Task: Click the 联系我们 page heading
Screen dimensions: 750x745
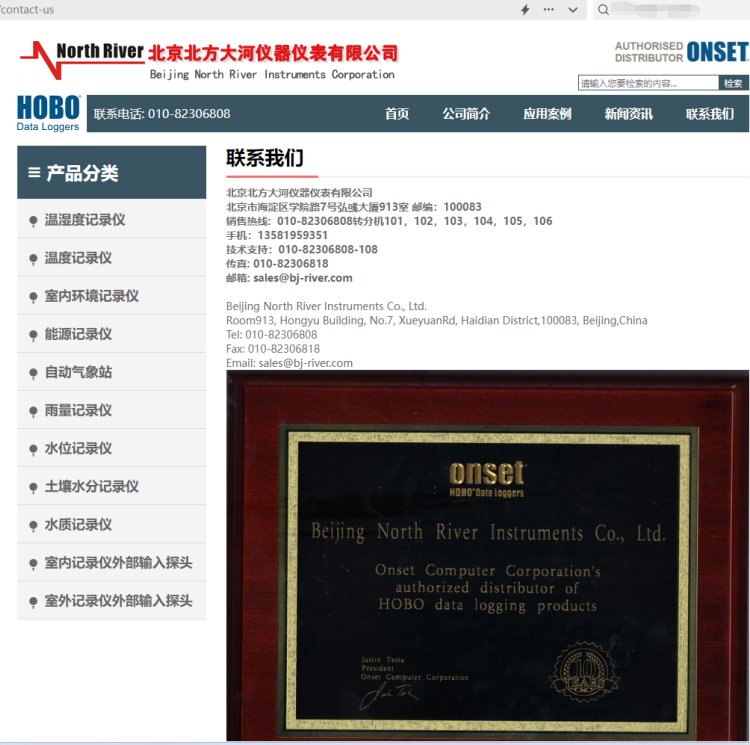Action: click(265, 158)
